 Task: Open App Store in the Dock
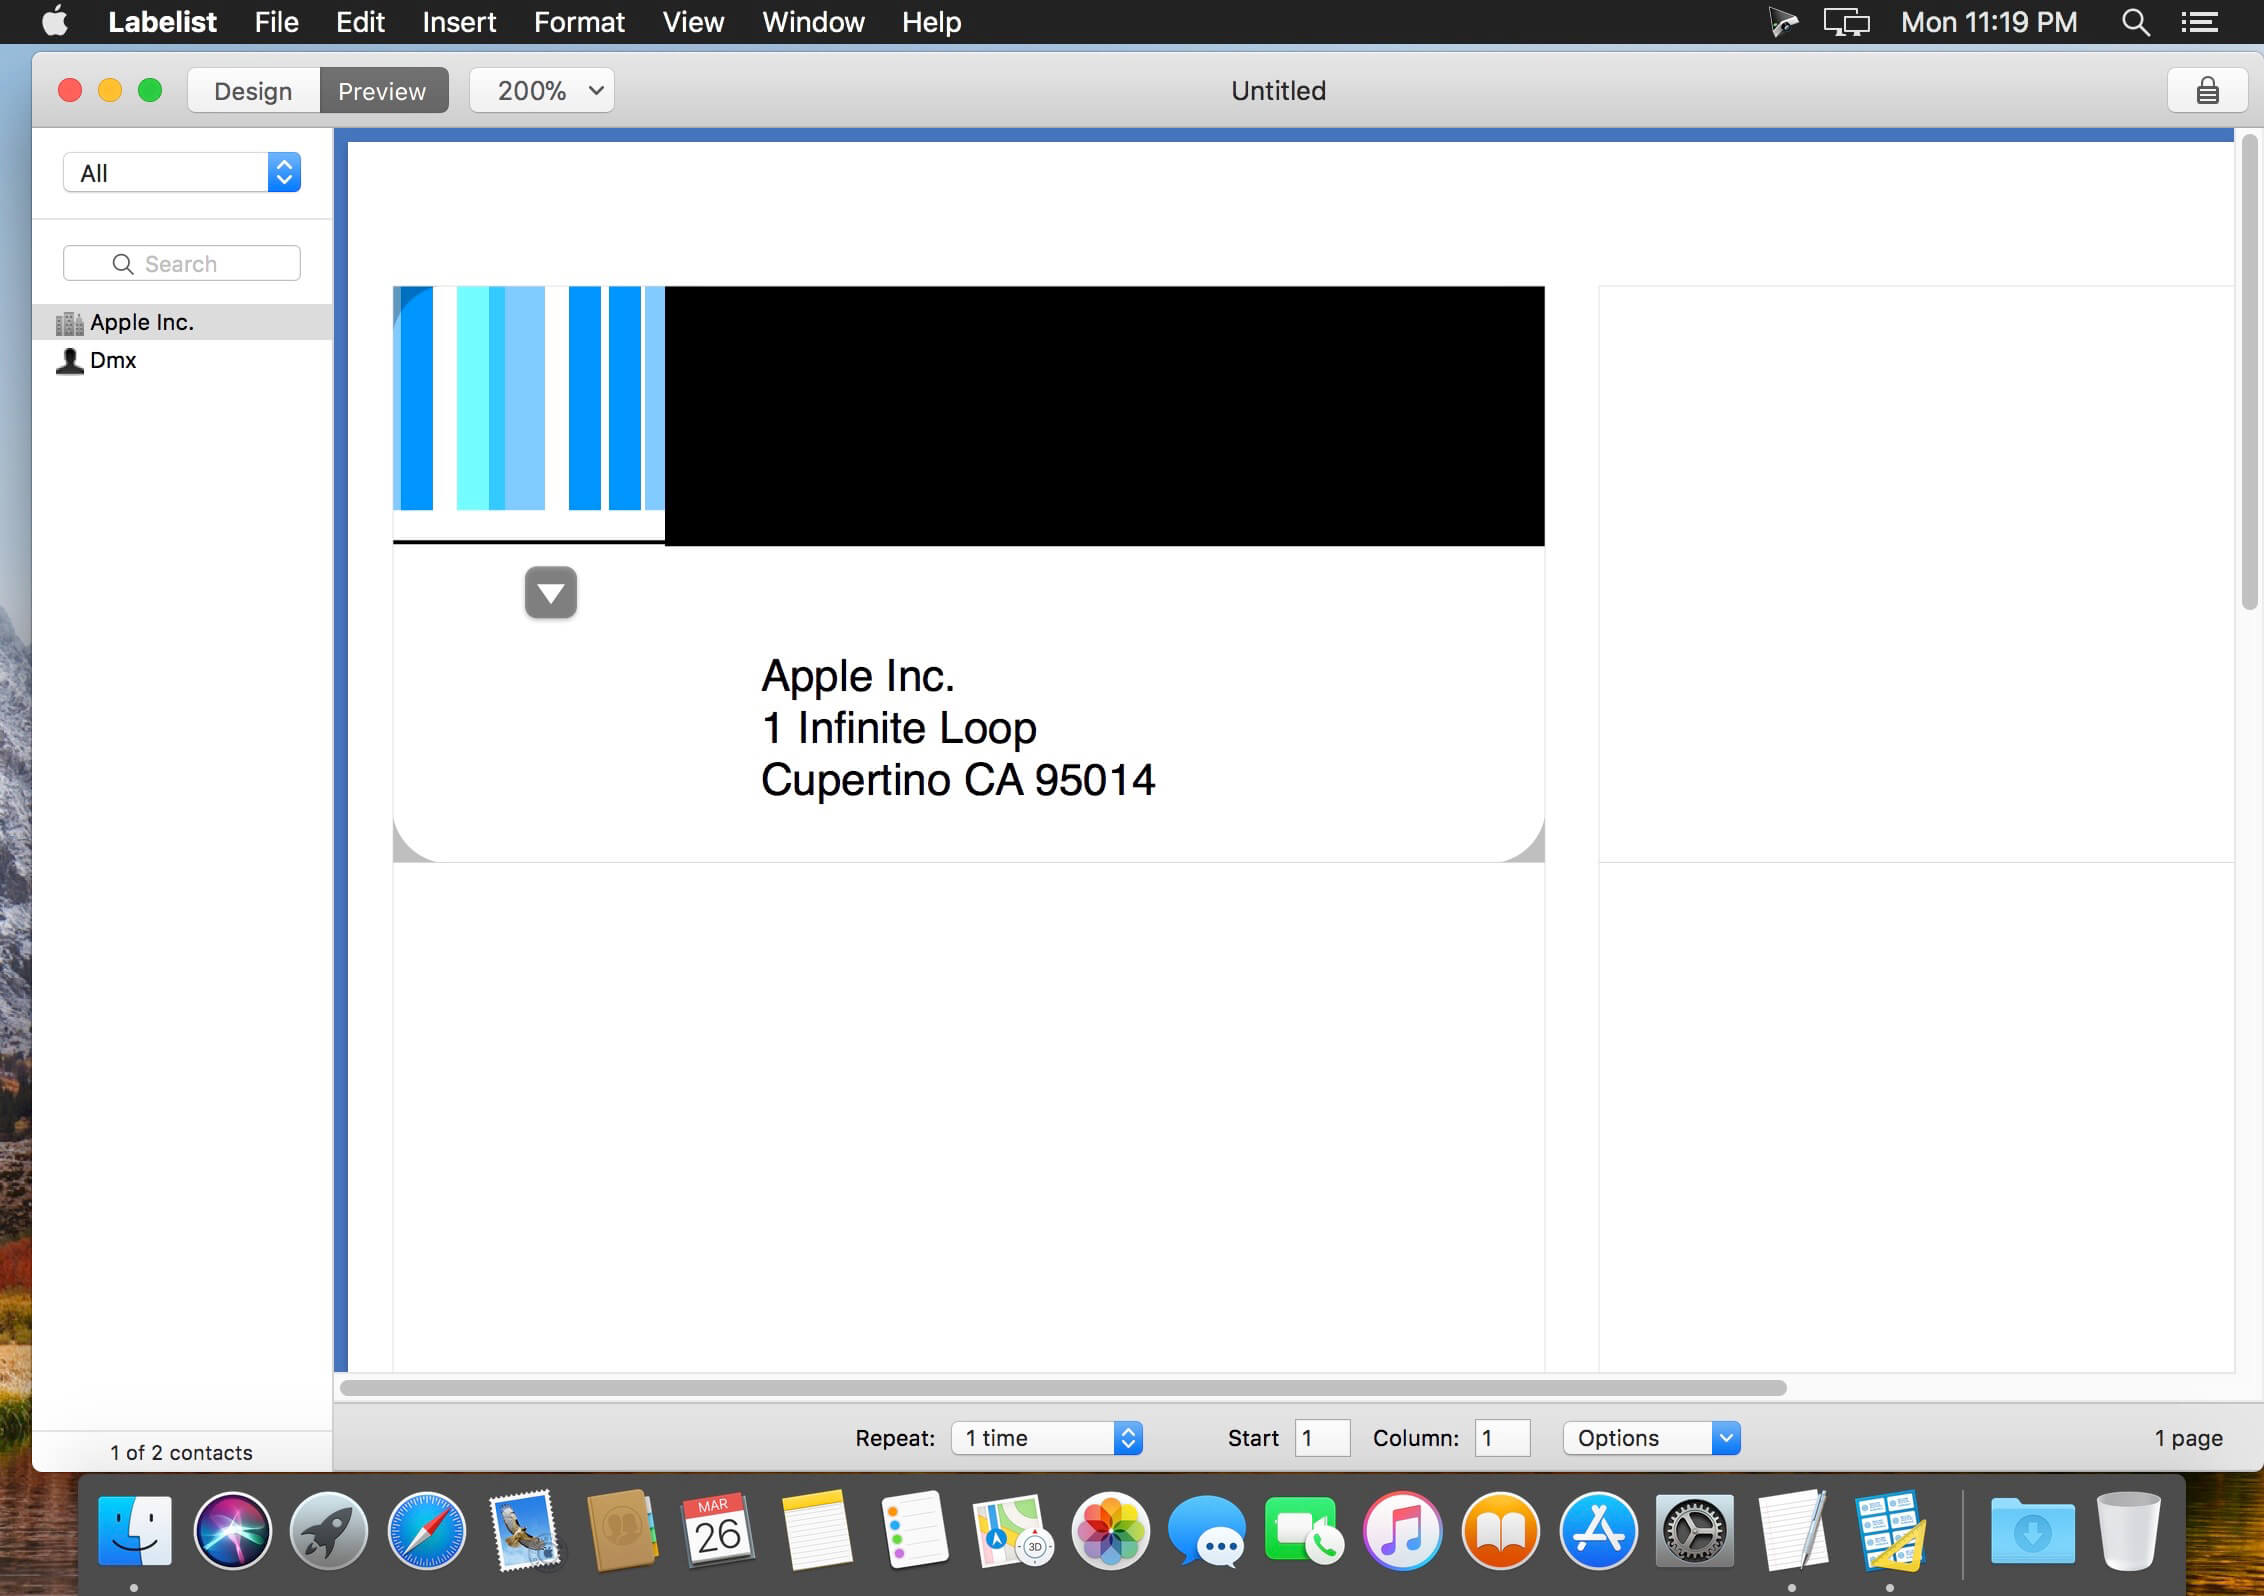point(1597,1530)
